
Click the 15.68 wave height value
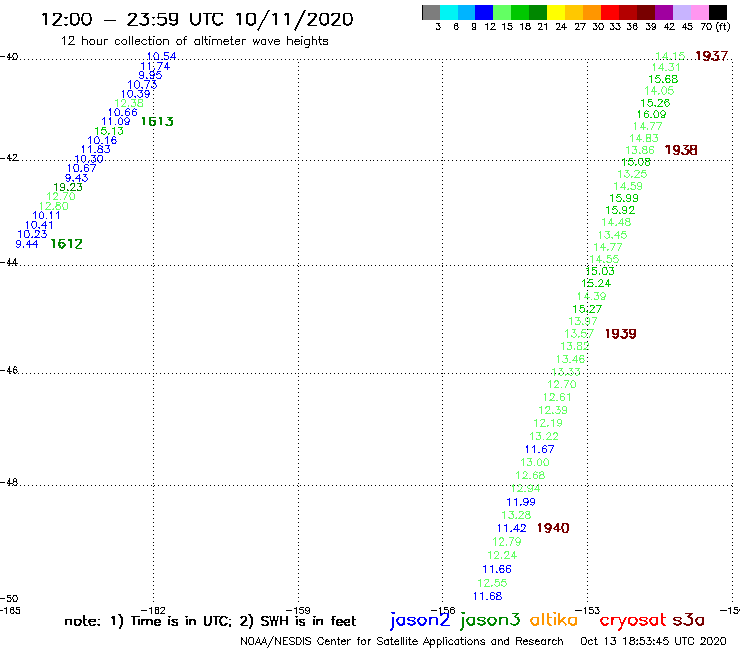663,79
